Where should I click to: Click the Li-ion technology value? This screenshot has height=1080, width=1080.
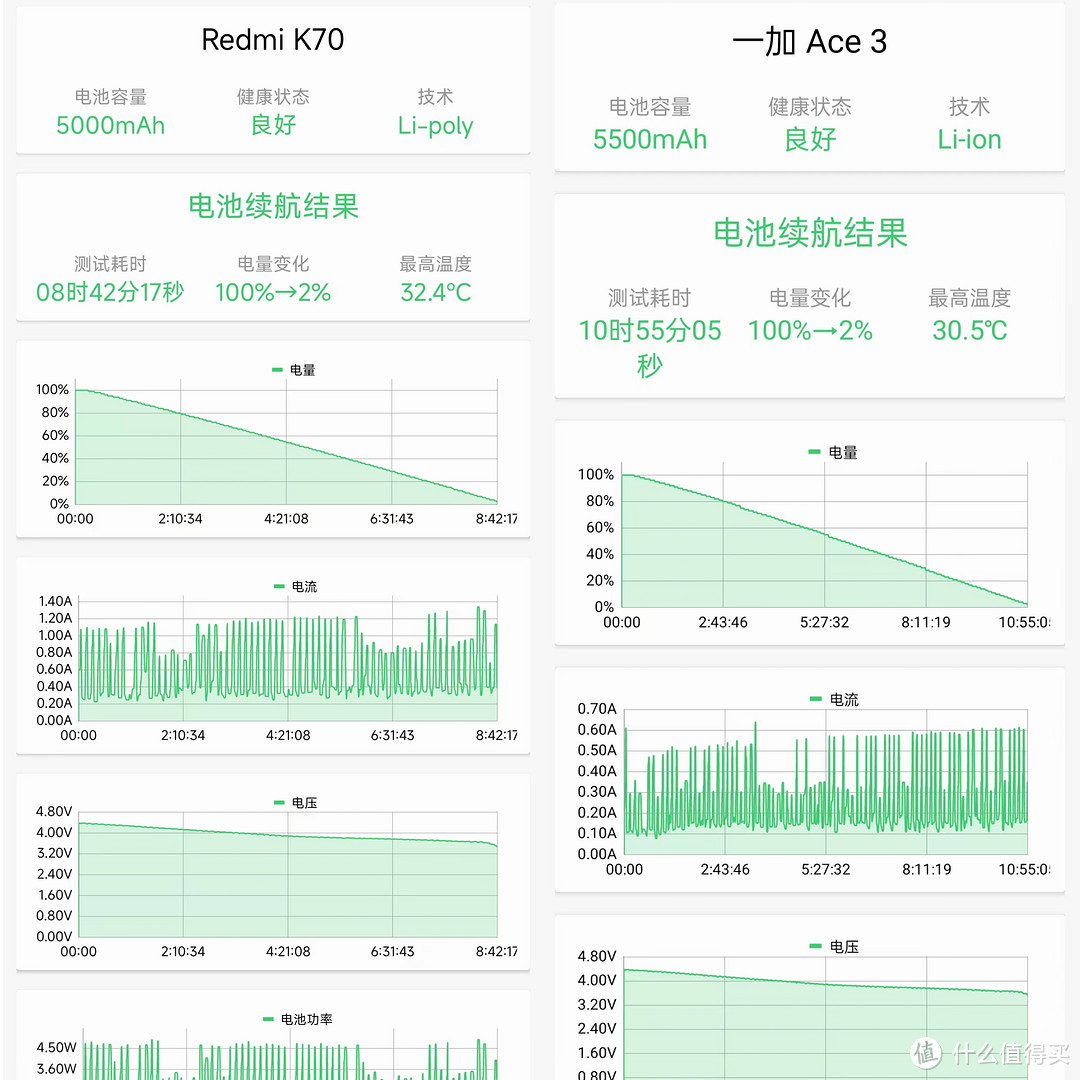pos(969,139)
